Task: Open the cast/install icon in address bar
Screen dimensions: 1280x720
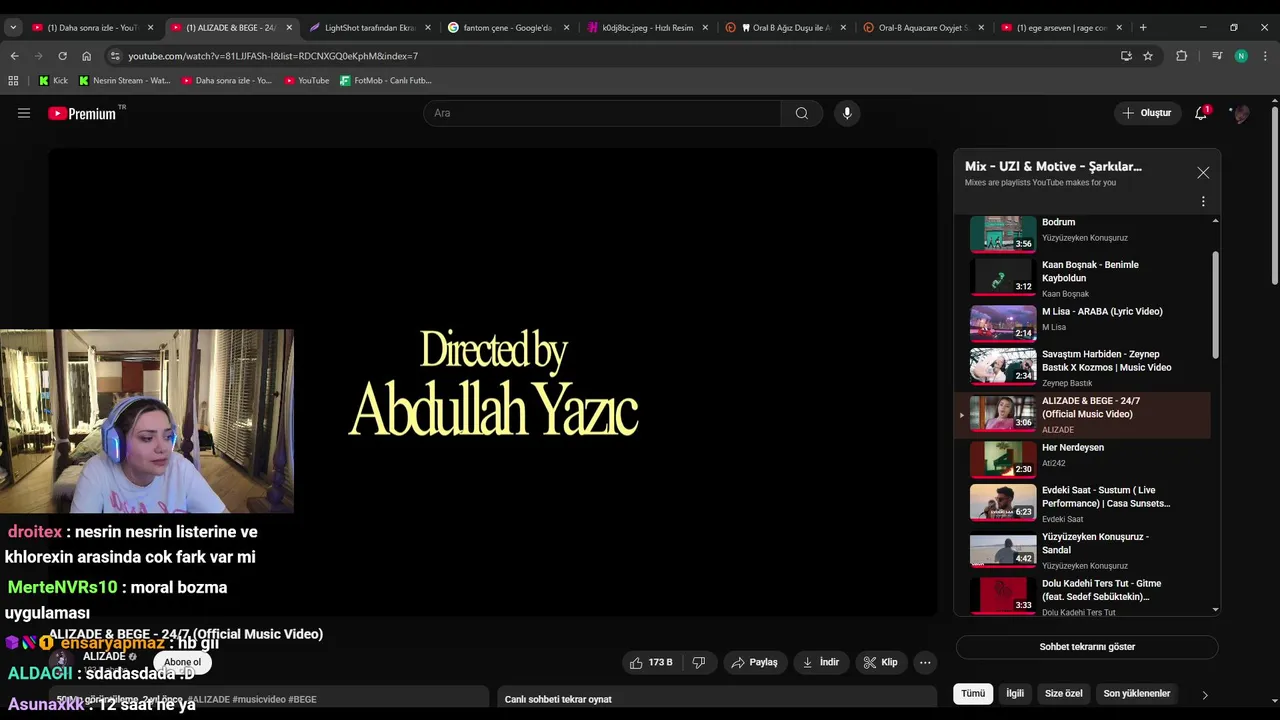Action: [x=1126, y=56]
